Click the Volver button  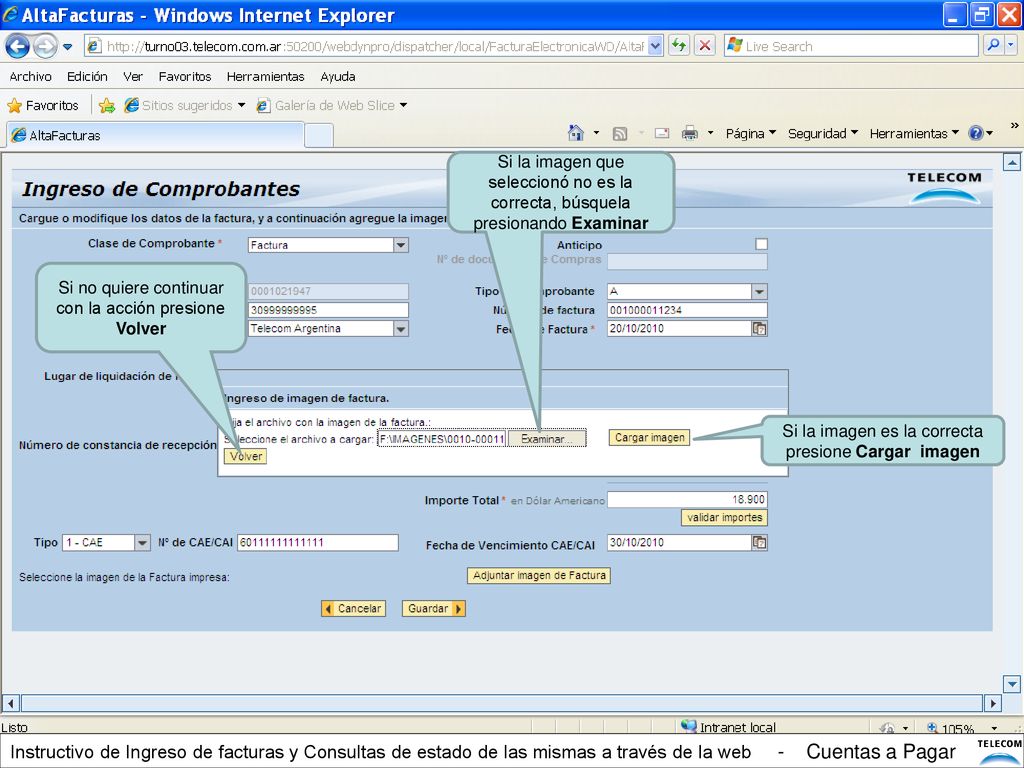[x=246, y=456]
